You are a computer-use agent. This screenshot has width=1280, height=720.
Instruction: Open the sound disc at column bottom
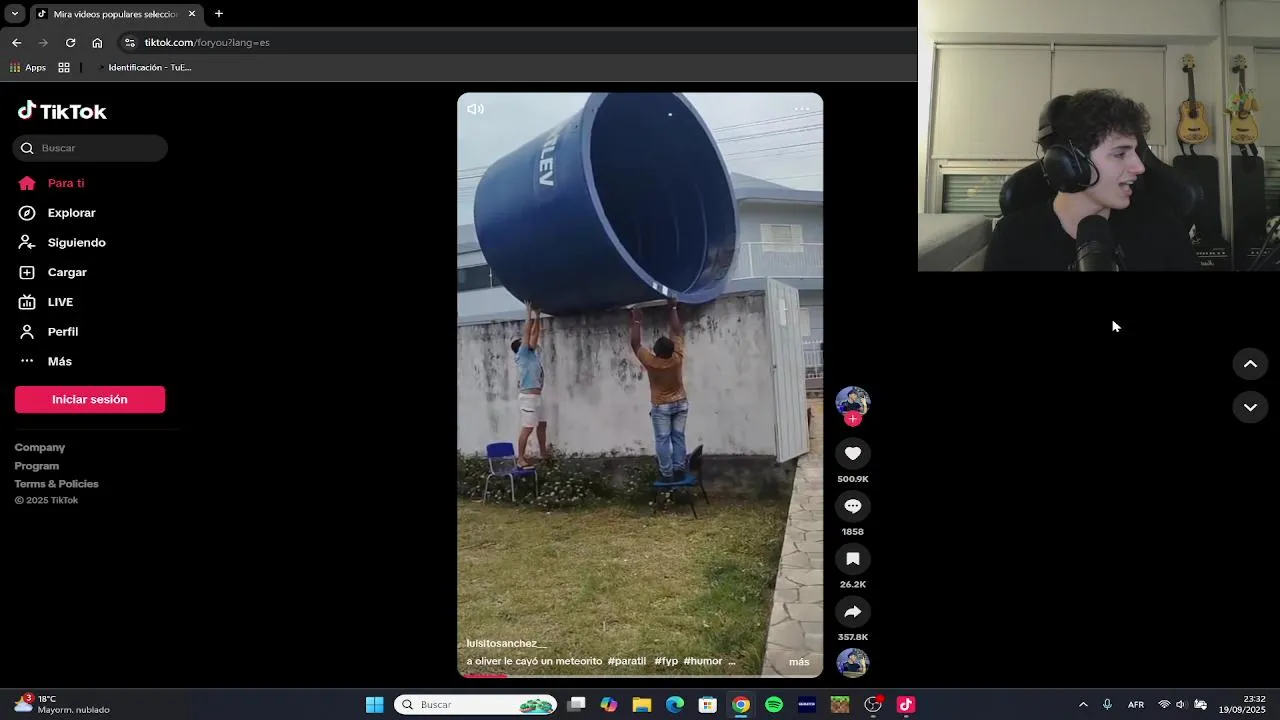853,662
